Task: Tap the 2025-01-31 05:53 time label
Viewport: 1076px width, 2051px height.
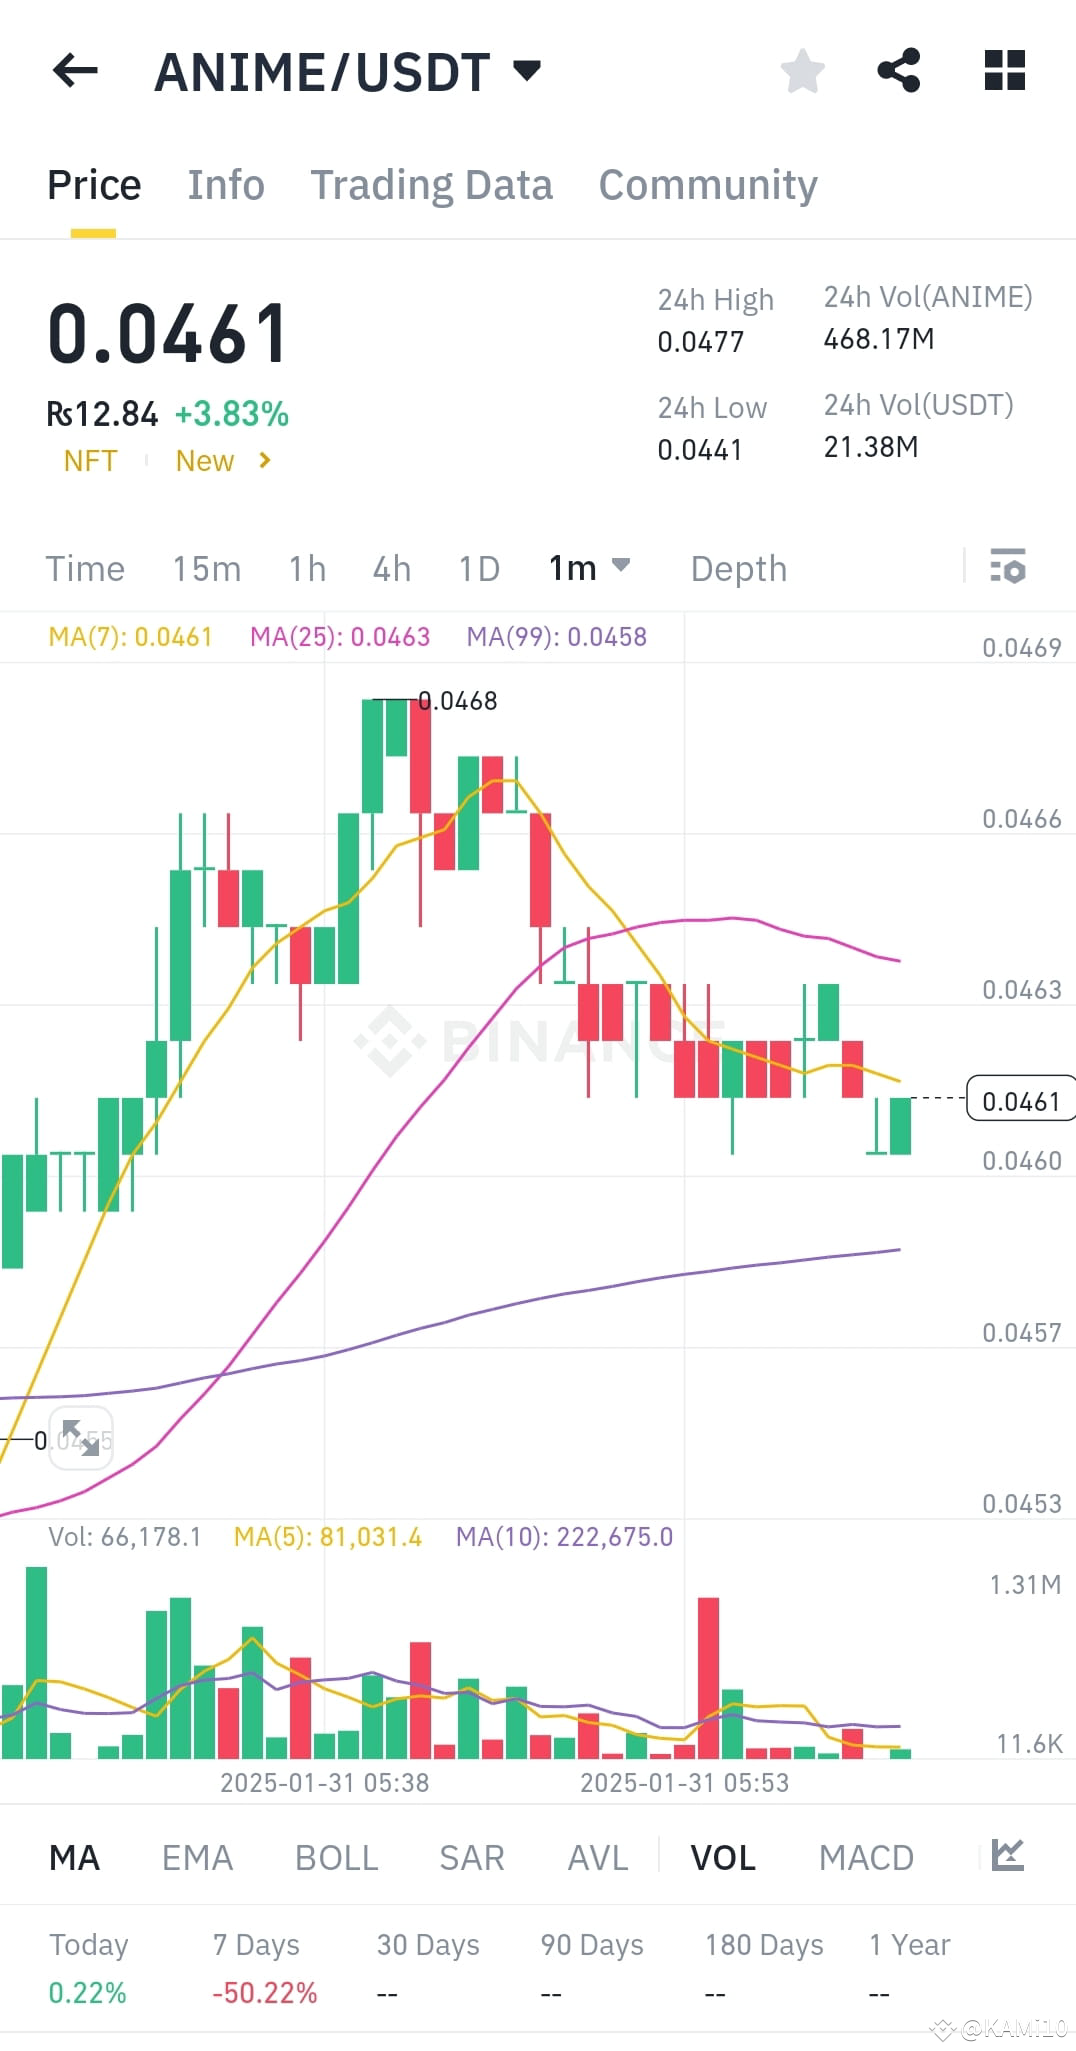Action: [x=684, y=1782]
